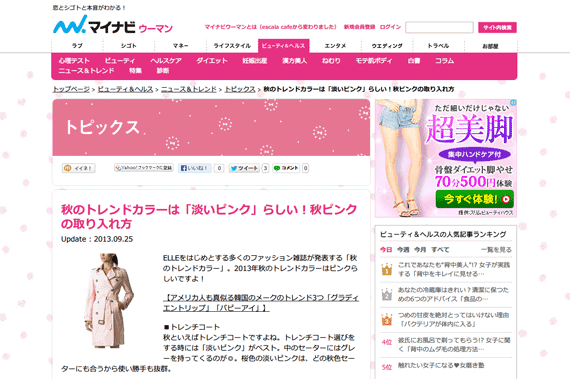Open 白書 in pink submenu
This screenshot has width=570, height=379.
[x=414, y=61]
